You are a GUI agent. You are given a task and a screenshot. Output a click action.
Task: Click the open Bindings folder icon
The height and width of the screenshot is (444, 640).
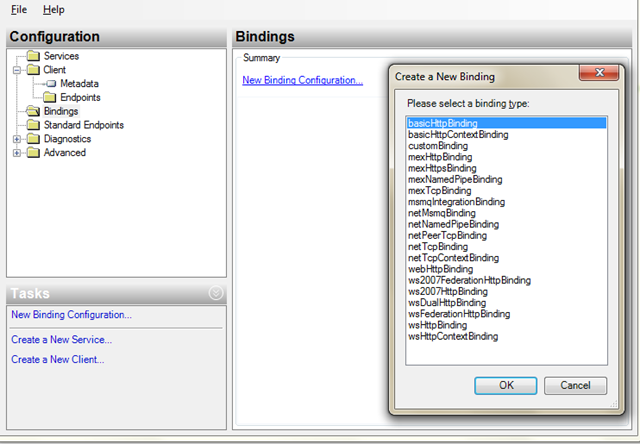pyautogui.click(x=33, y=111)
